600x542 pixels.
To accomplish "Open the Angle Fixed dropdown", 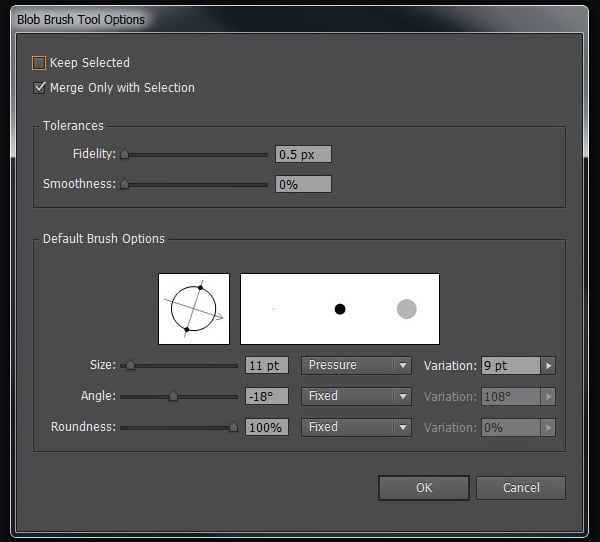I will click(356, 396).
